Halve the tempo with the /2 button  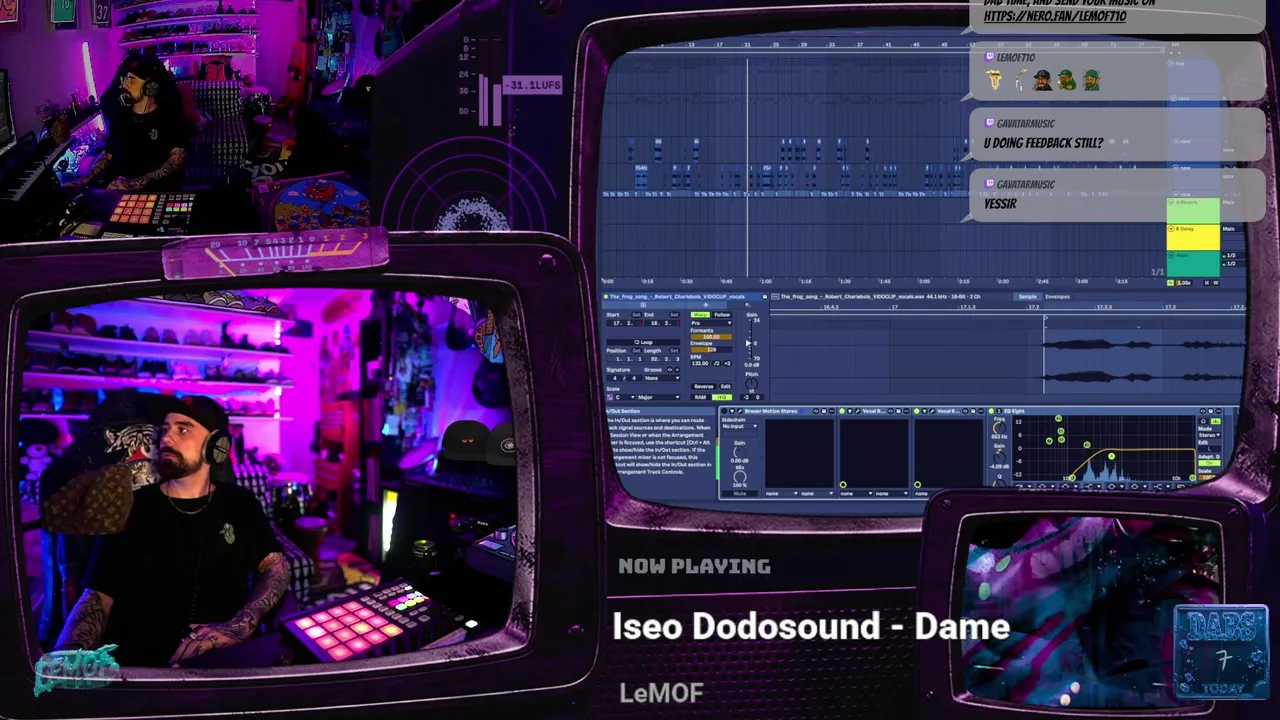pyautogui.click(x=716, y=363)
